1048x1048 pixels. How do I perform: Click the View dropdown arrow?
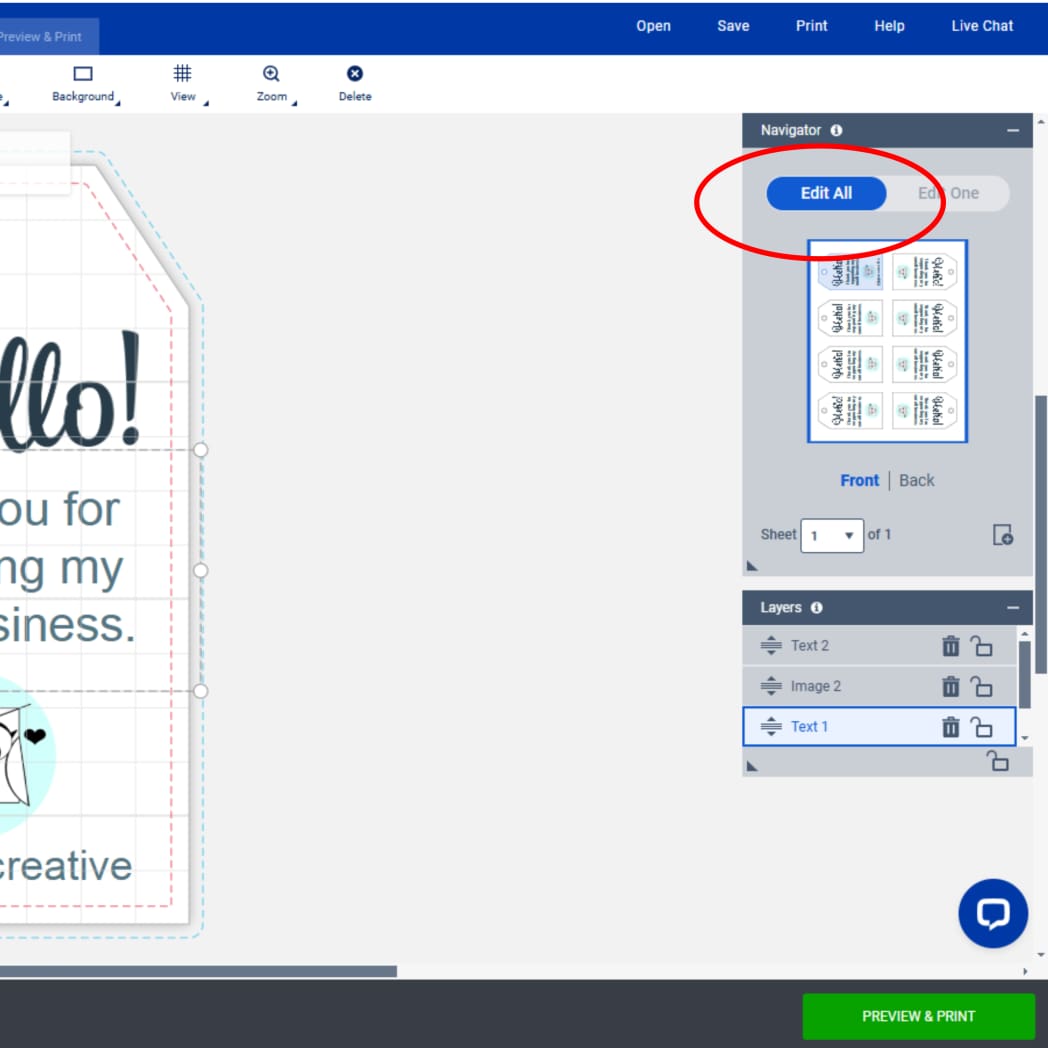point(206,103)
